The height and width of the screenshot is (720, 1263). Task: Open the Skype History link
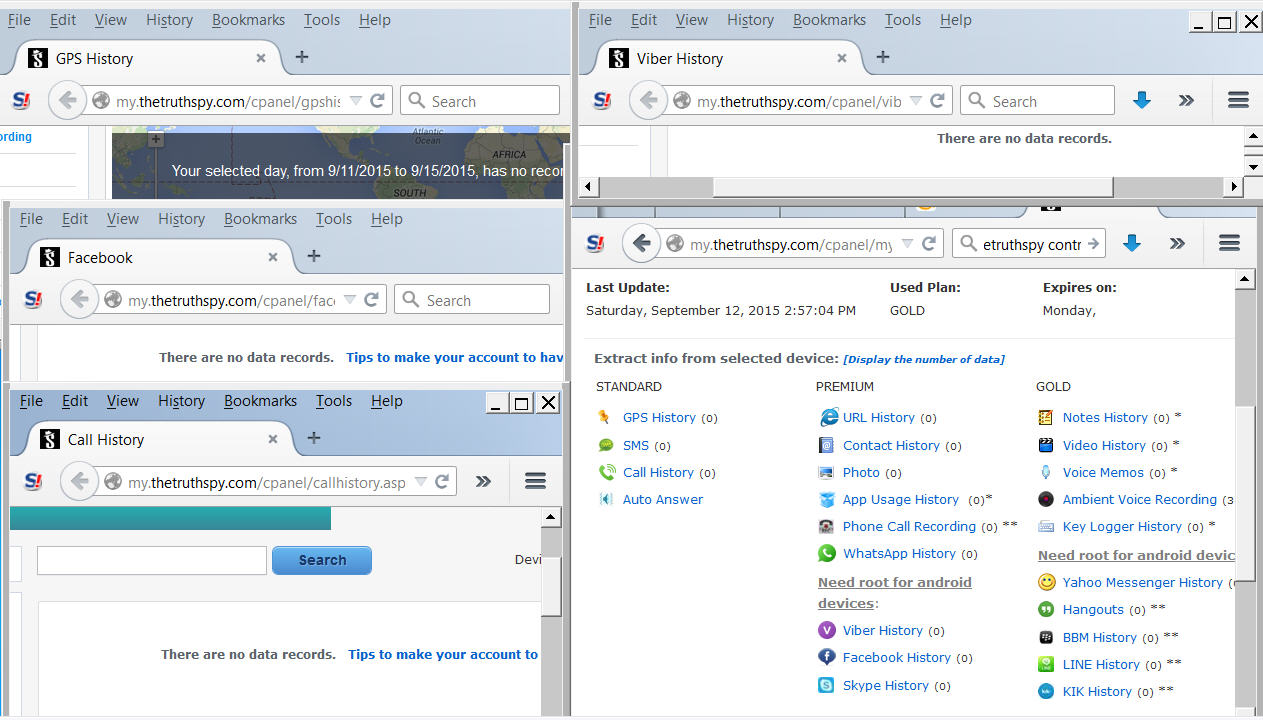pos(886,685)
